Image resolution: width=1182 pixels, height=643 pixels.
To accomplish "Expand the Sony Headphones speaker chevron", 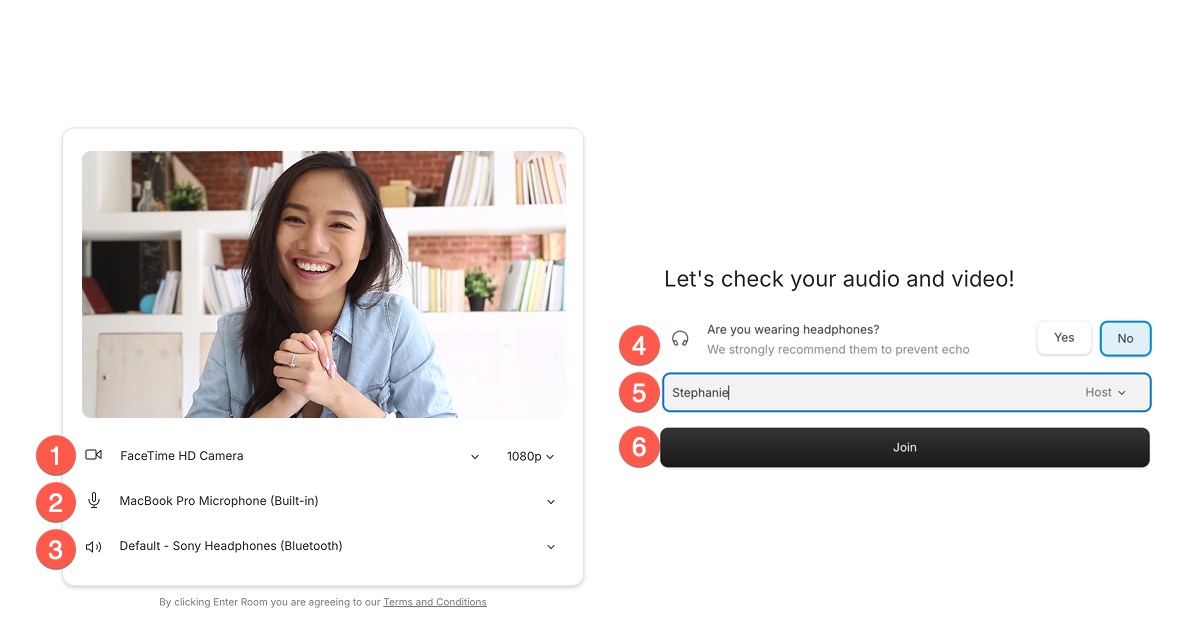I will point(550,547).
